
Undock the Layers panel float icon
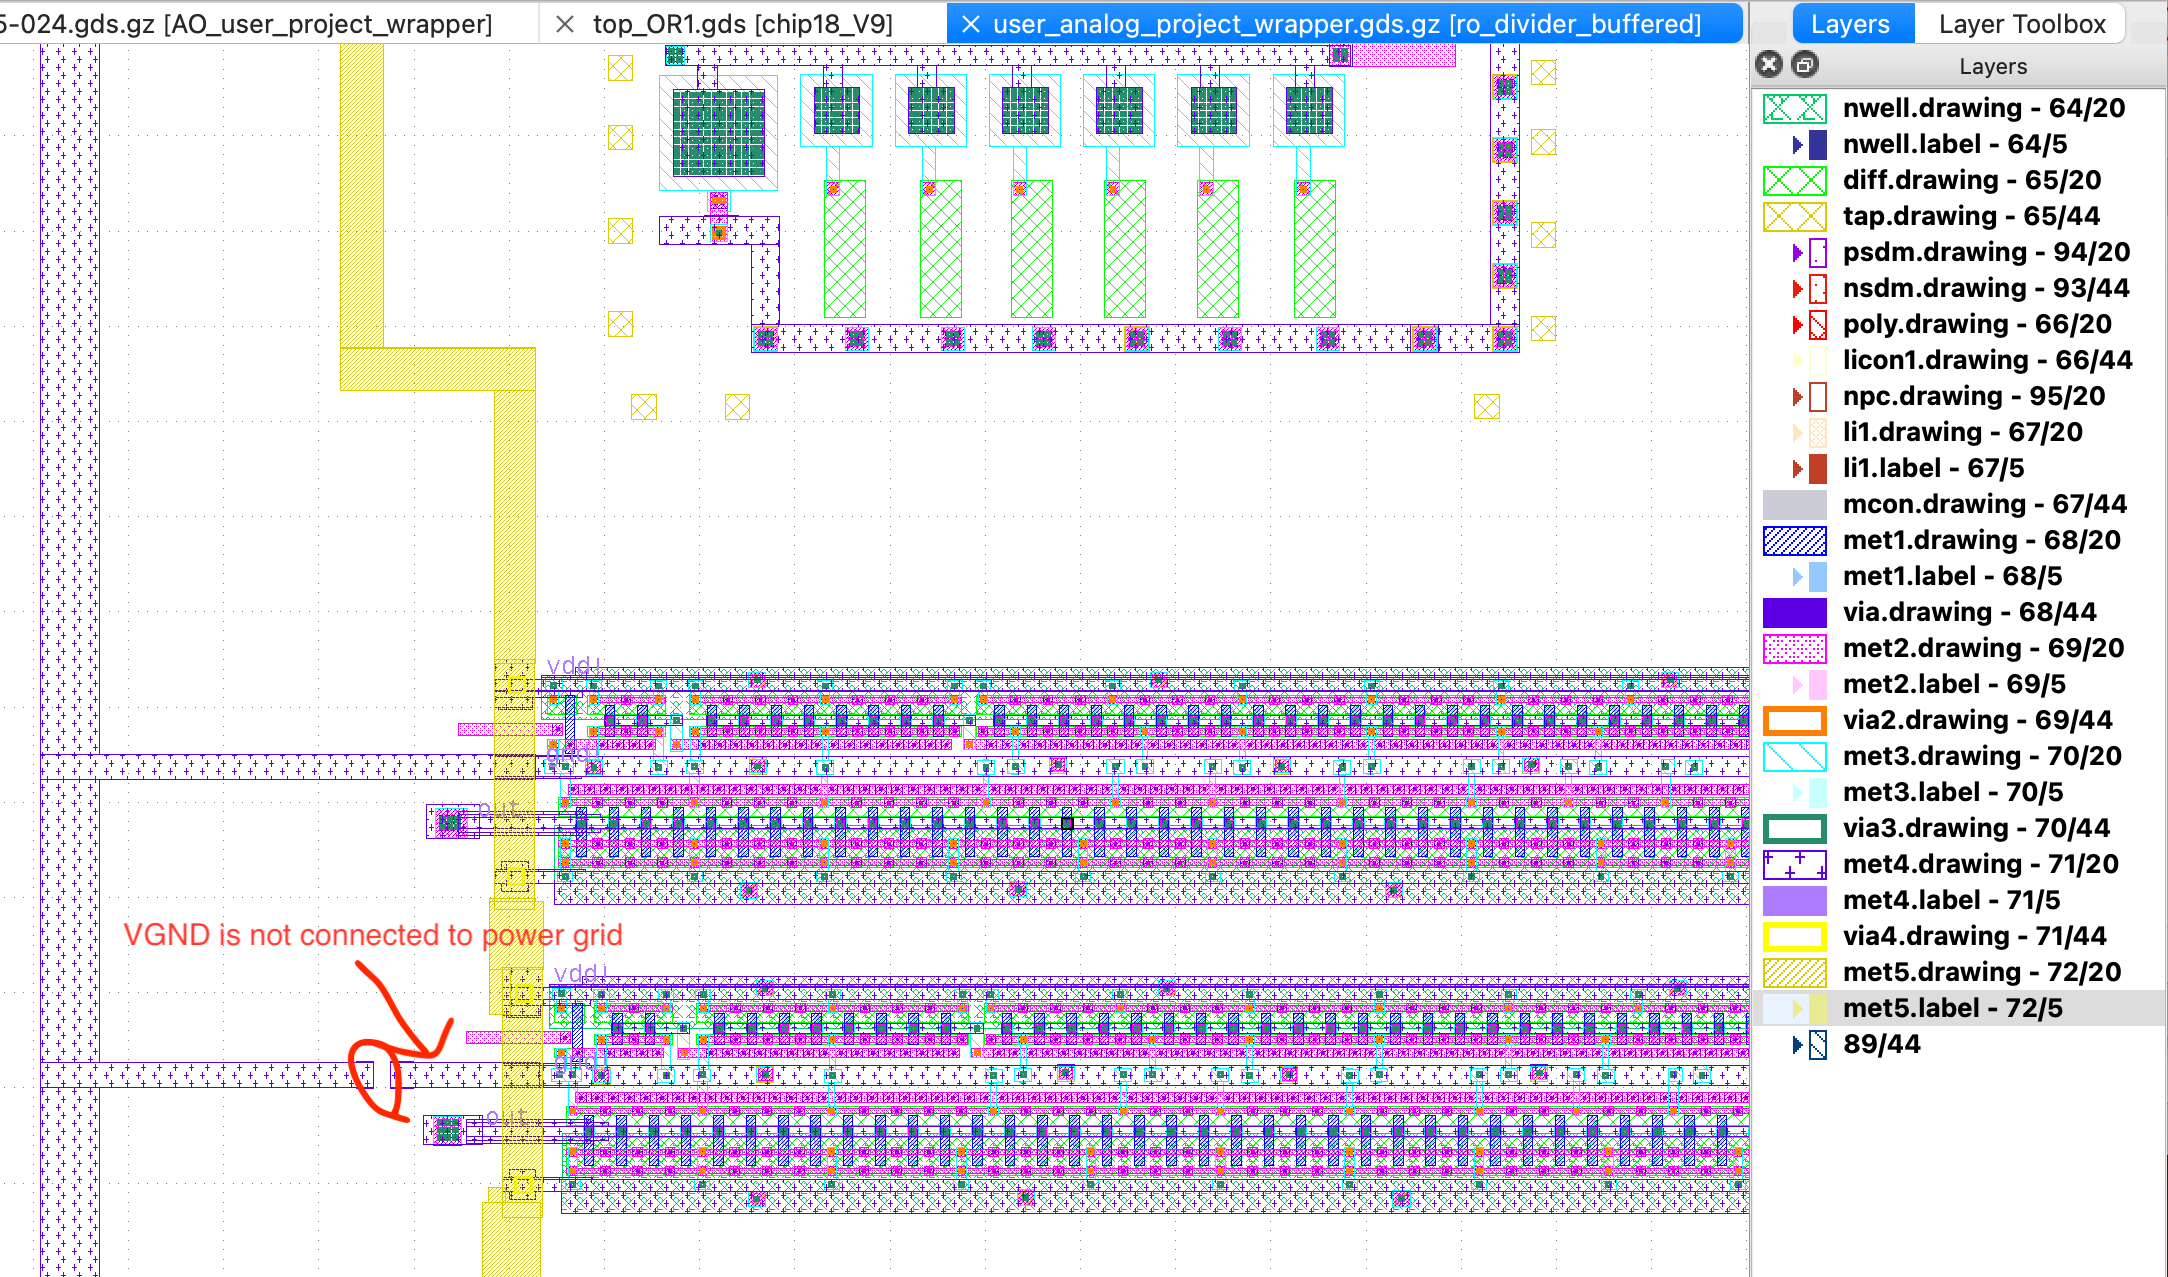click(1804, 65)
